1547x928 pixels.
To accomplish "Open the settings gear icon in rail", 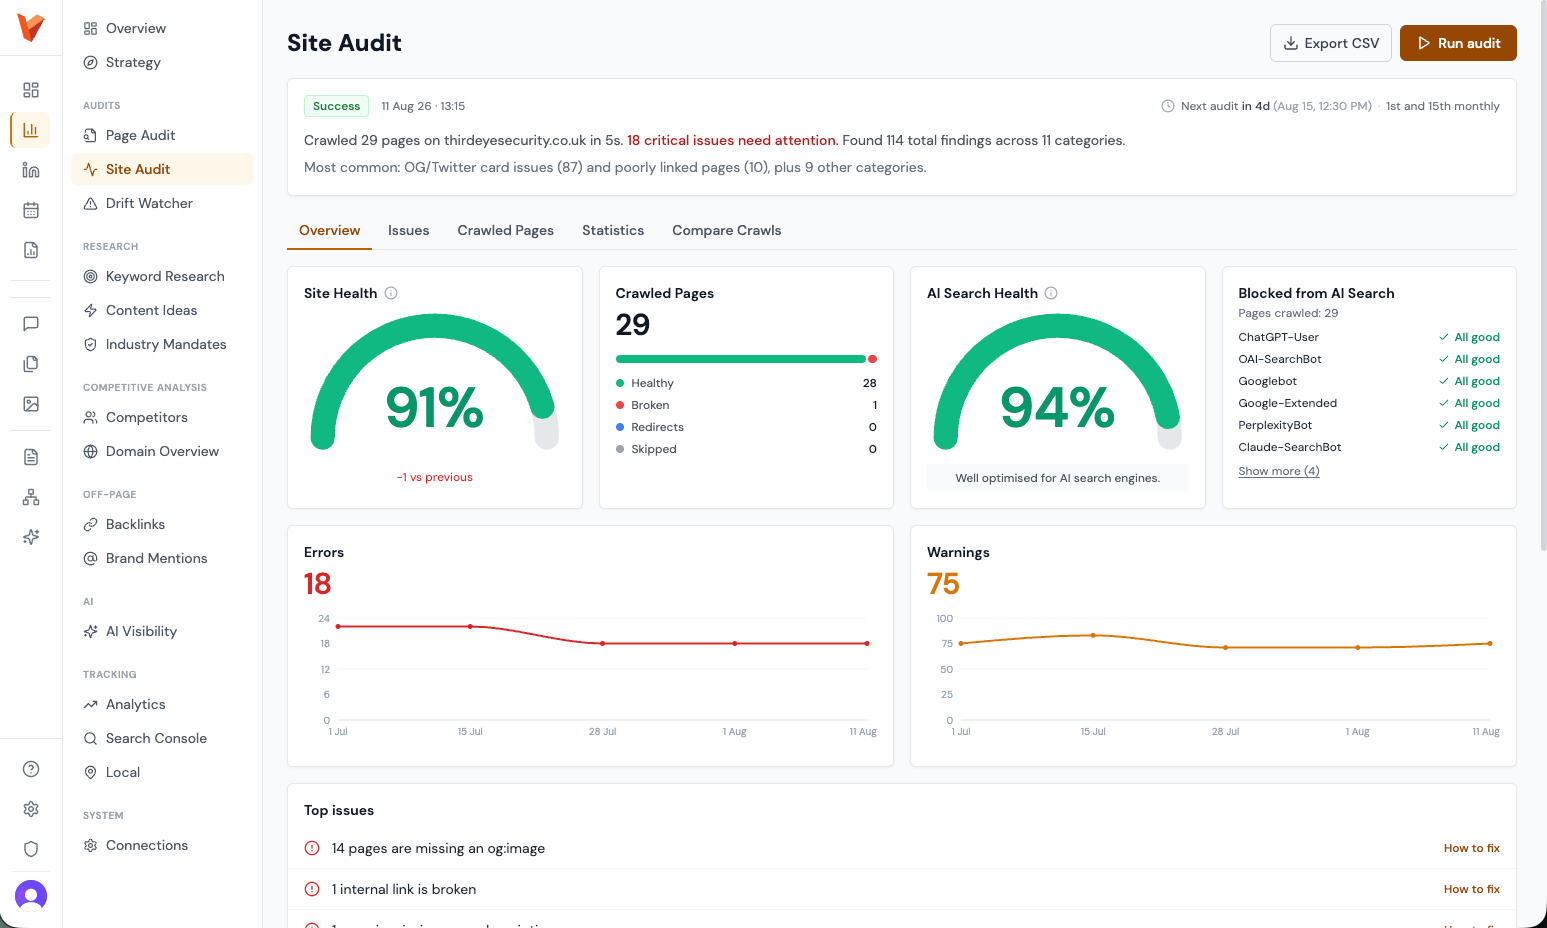I will coord(31,809).
